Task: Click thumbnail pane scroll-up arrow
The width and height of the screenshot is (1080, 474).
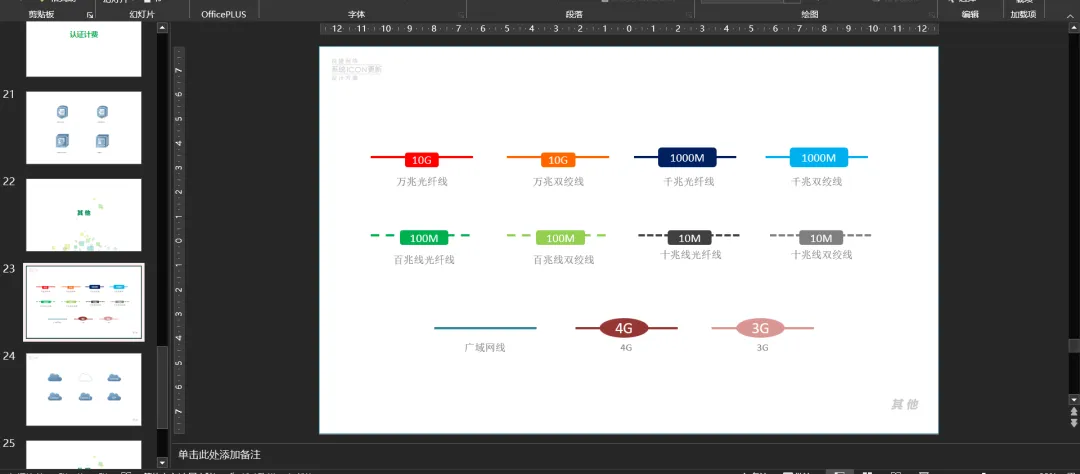Action: [162, 28]
